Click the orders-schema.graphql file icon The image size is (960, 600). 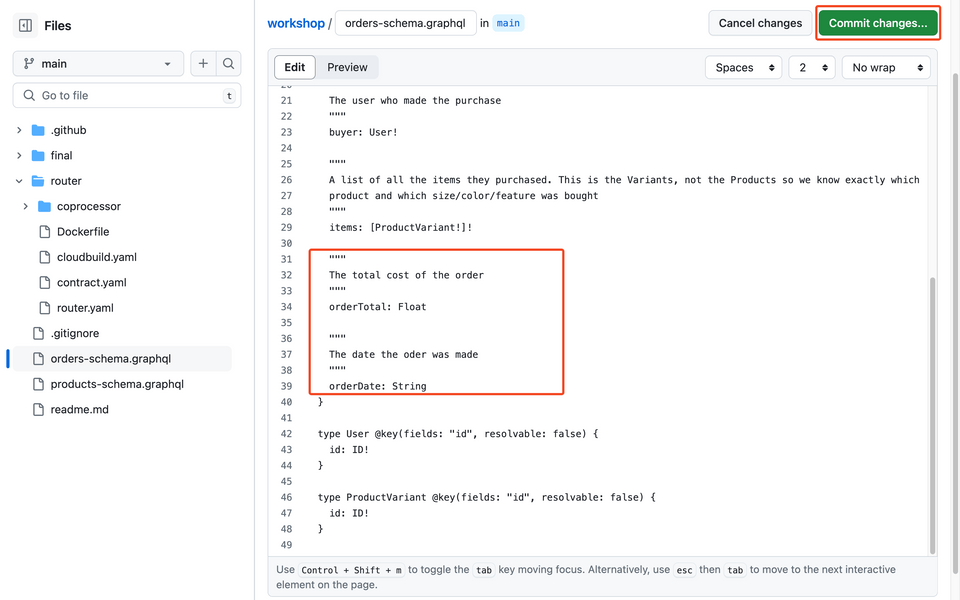(x=39, y=359)
